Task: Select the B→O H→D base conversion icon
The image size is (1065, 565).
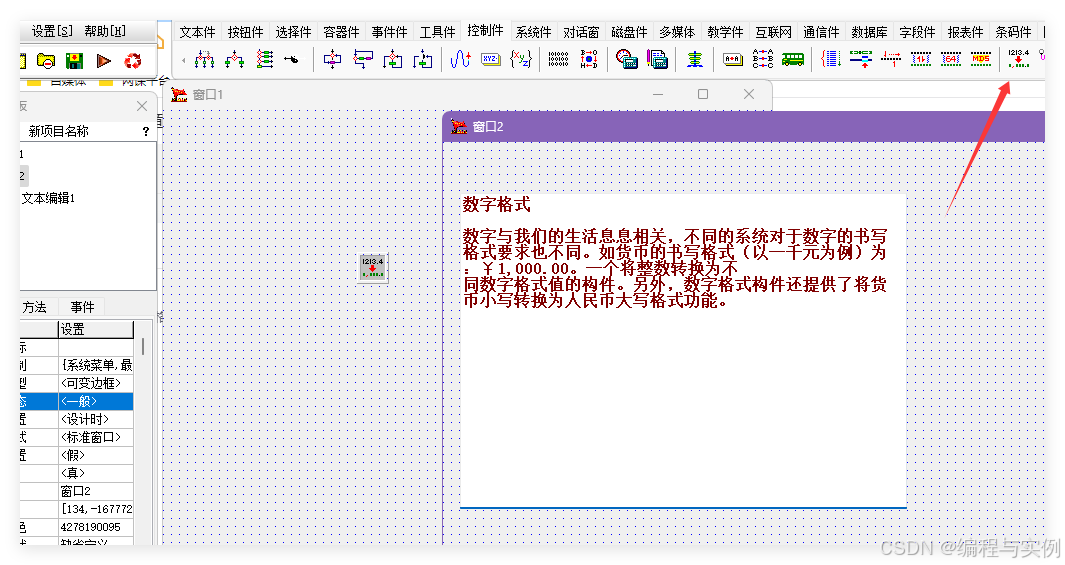Action: [589, 59]
